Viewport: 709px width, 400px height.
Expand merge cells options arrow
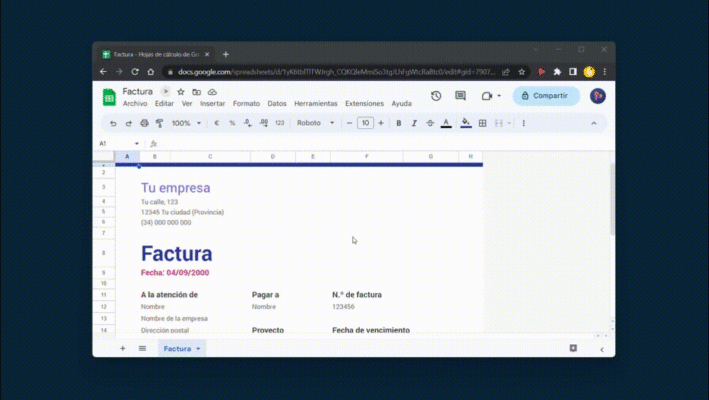[509, 123]
